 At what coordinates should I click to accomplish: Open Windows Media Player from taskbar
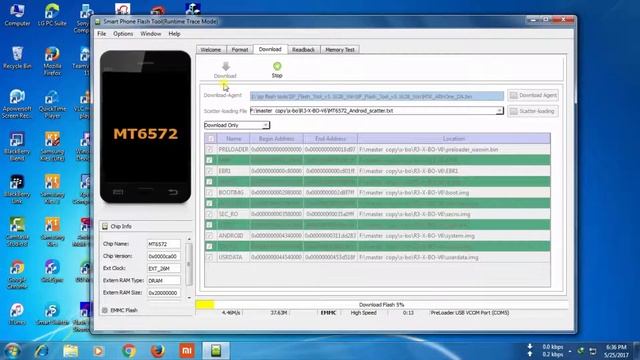tap(98, 351)
